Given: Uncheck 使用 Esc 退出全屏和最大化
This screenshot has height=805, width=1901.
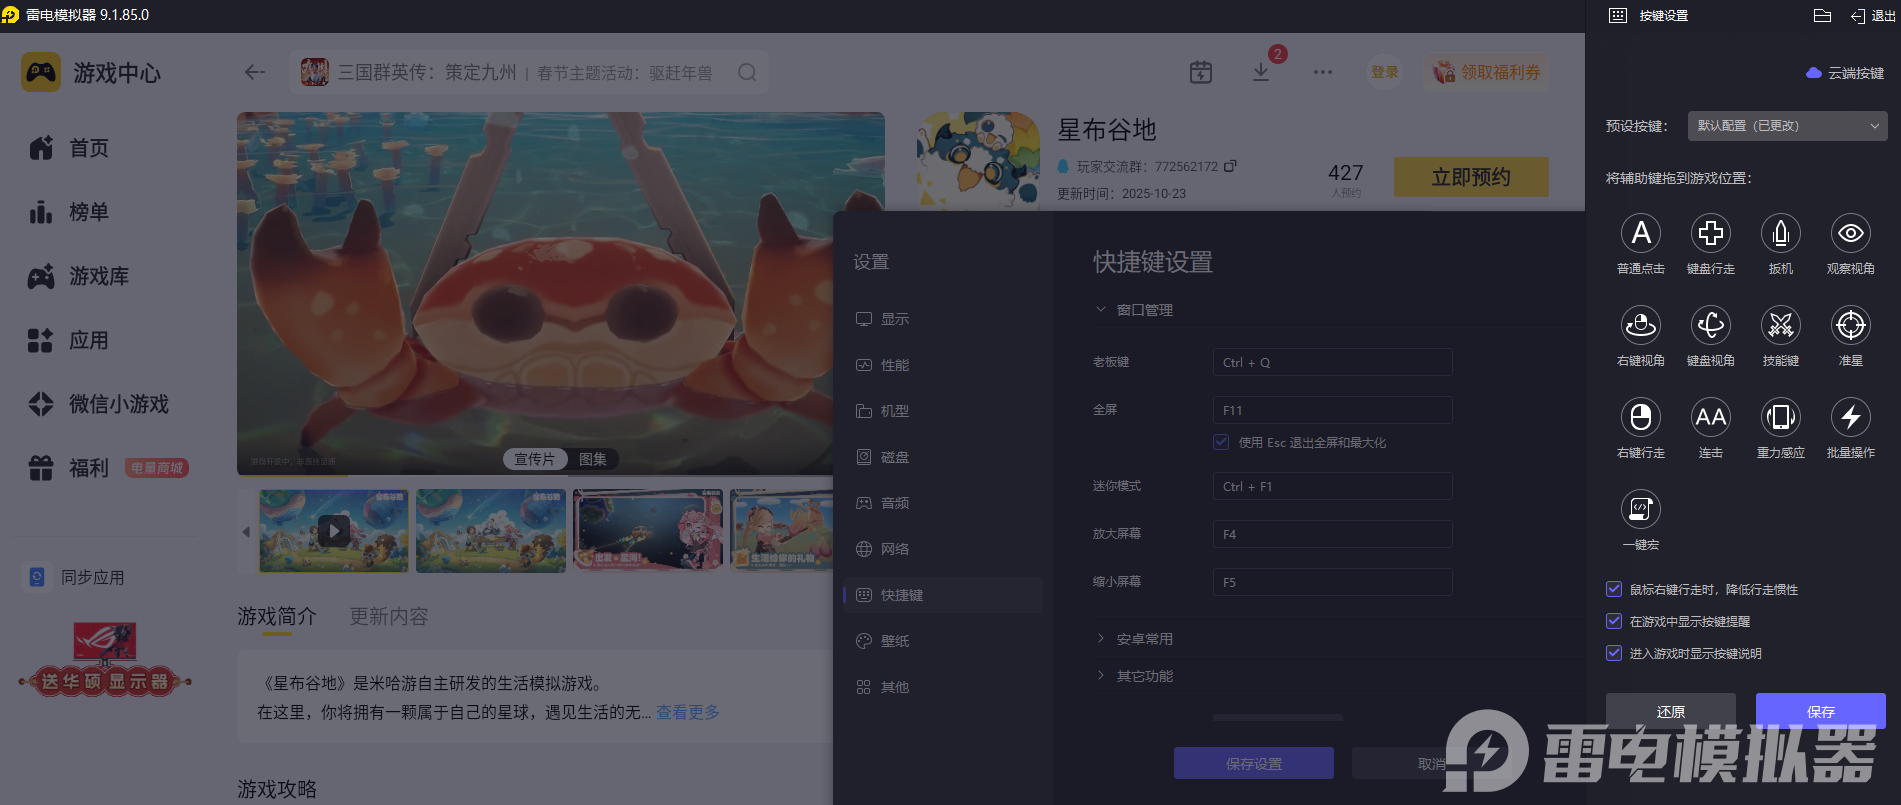Looking at the screenshot, I should coord(1221,442).
